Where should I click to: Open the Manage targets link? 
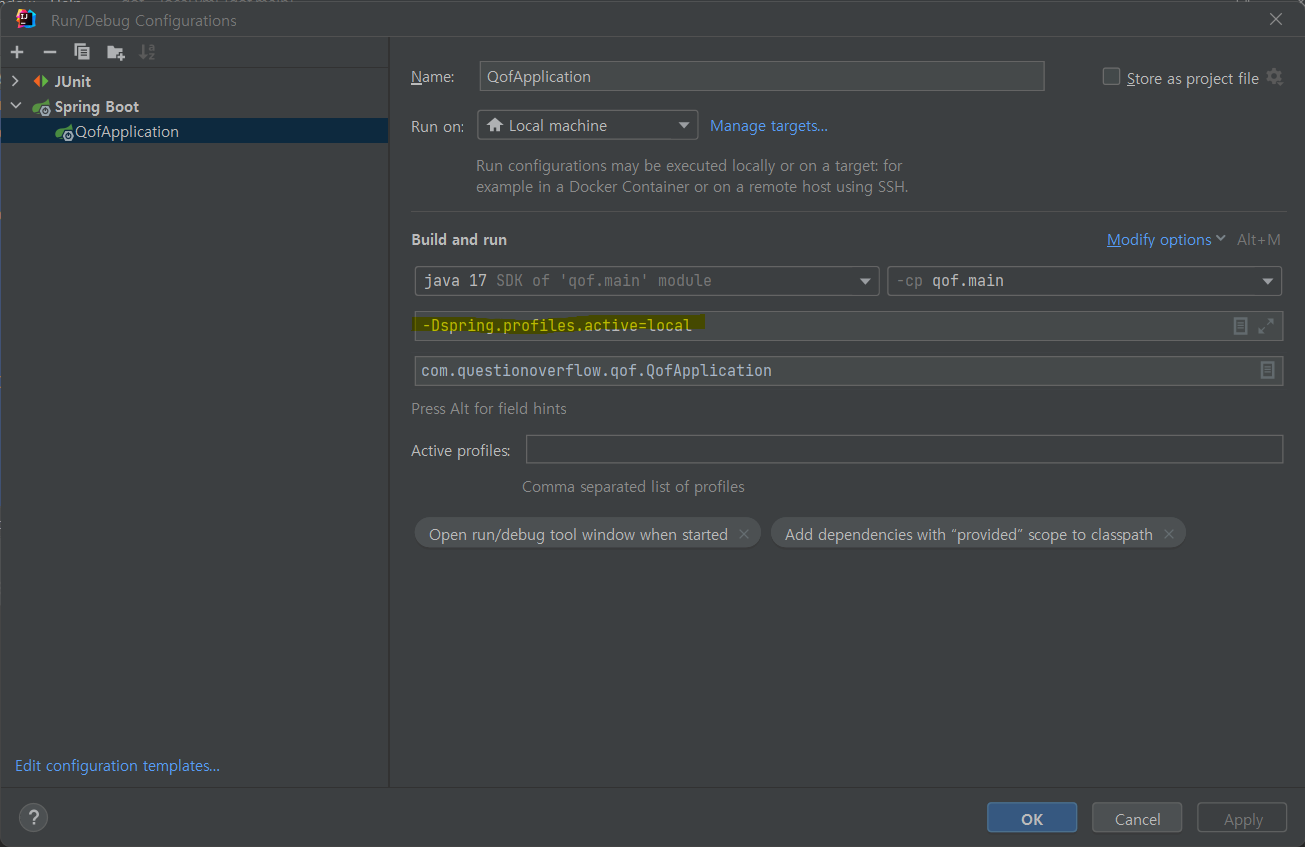pos(769,125)
